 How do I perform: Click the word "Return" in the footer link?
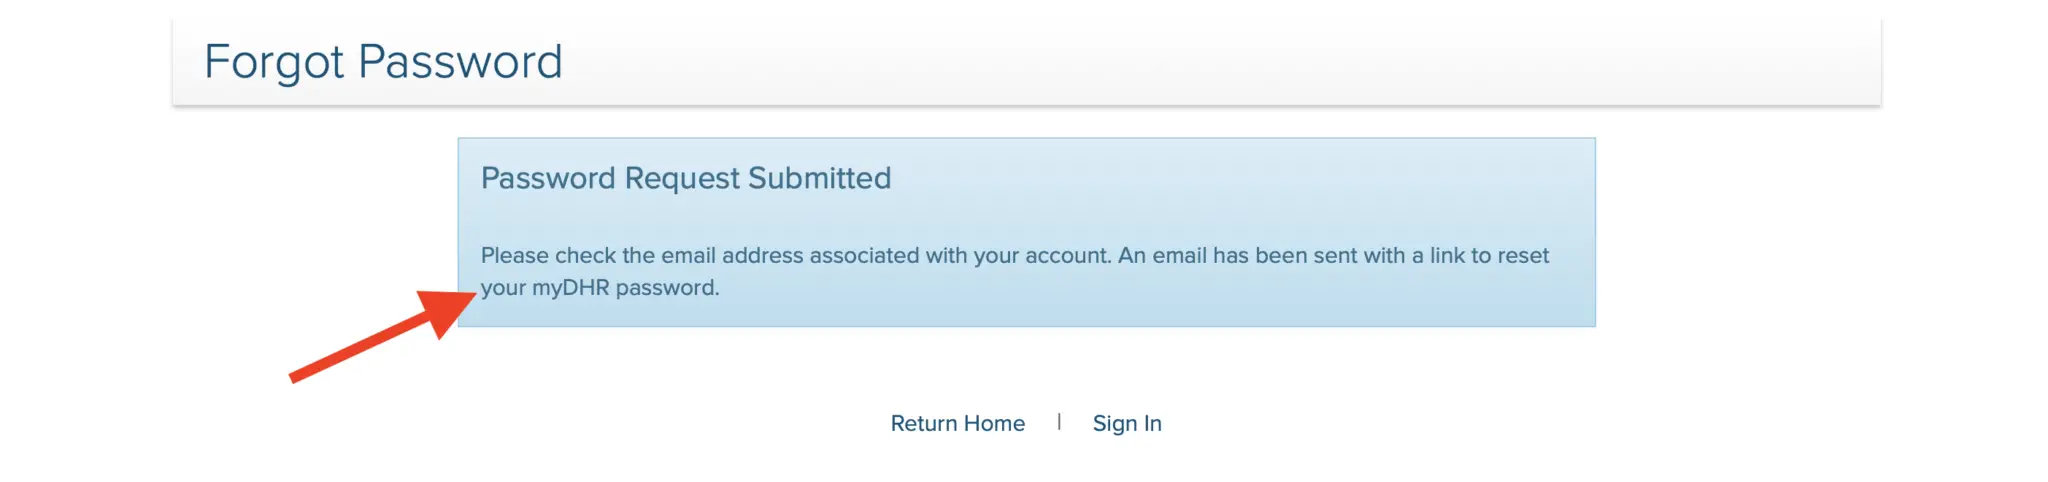[924, 423]
